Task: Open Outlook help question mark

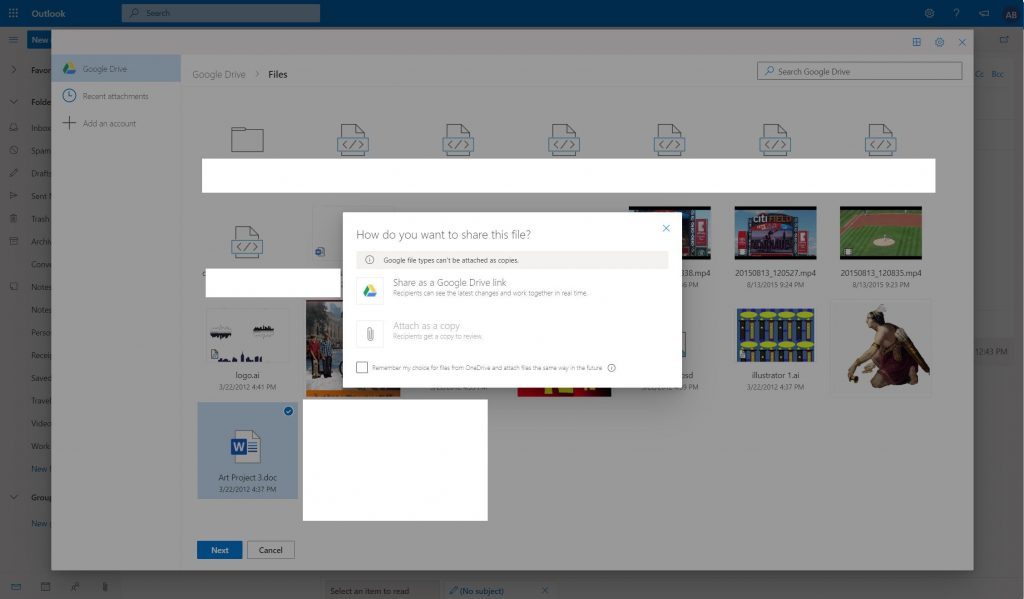Action: point(957,13)
